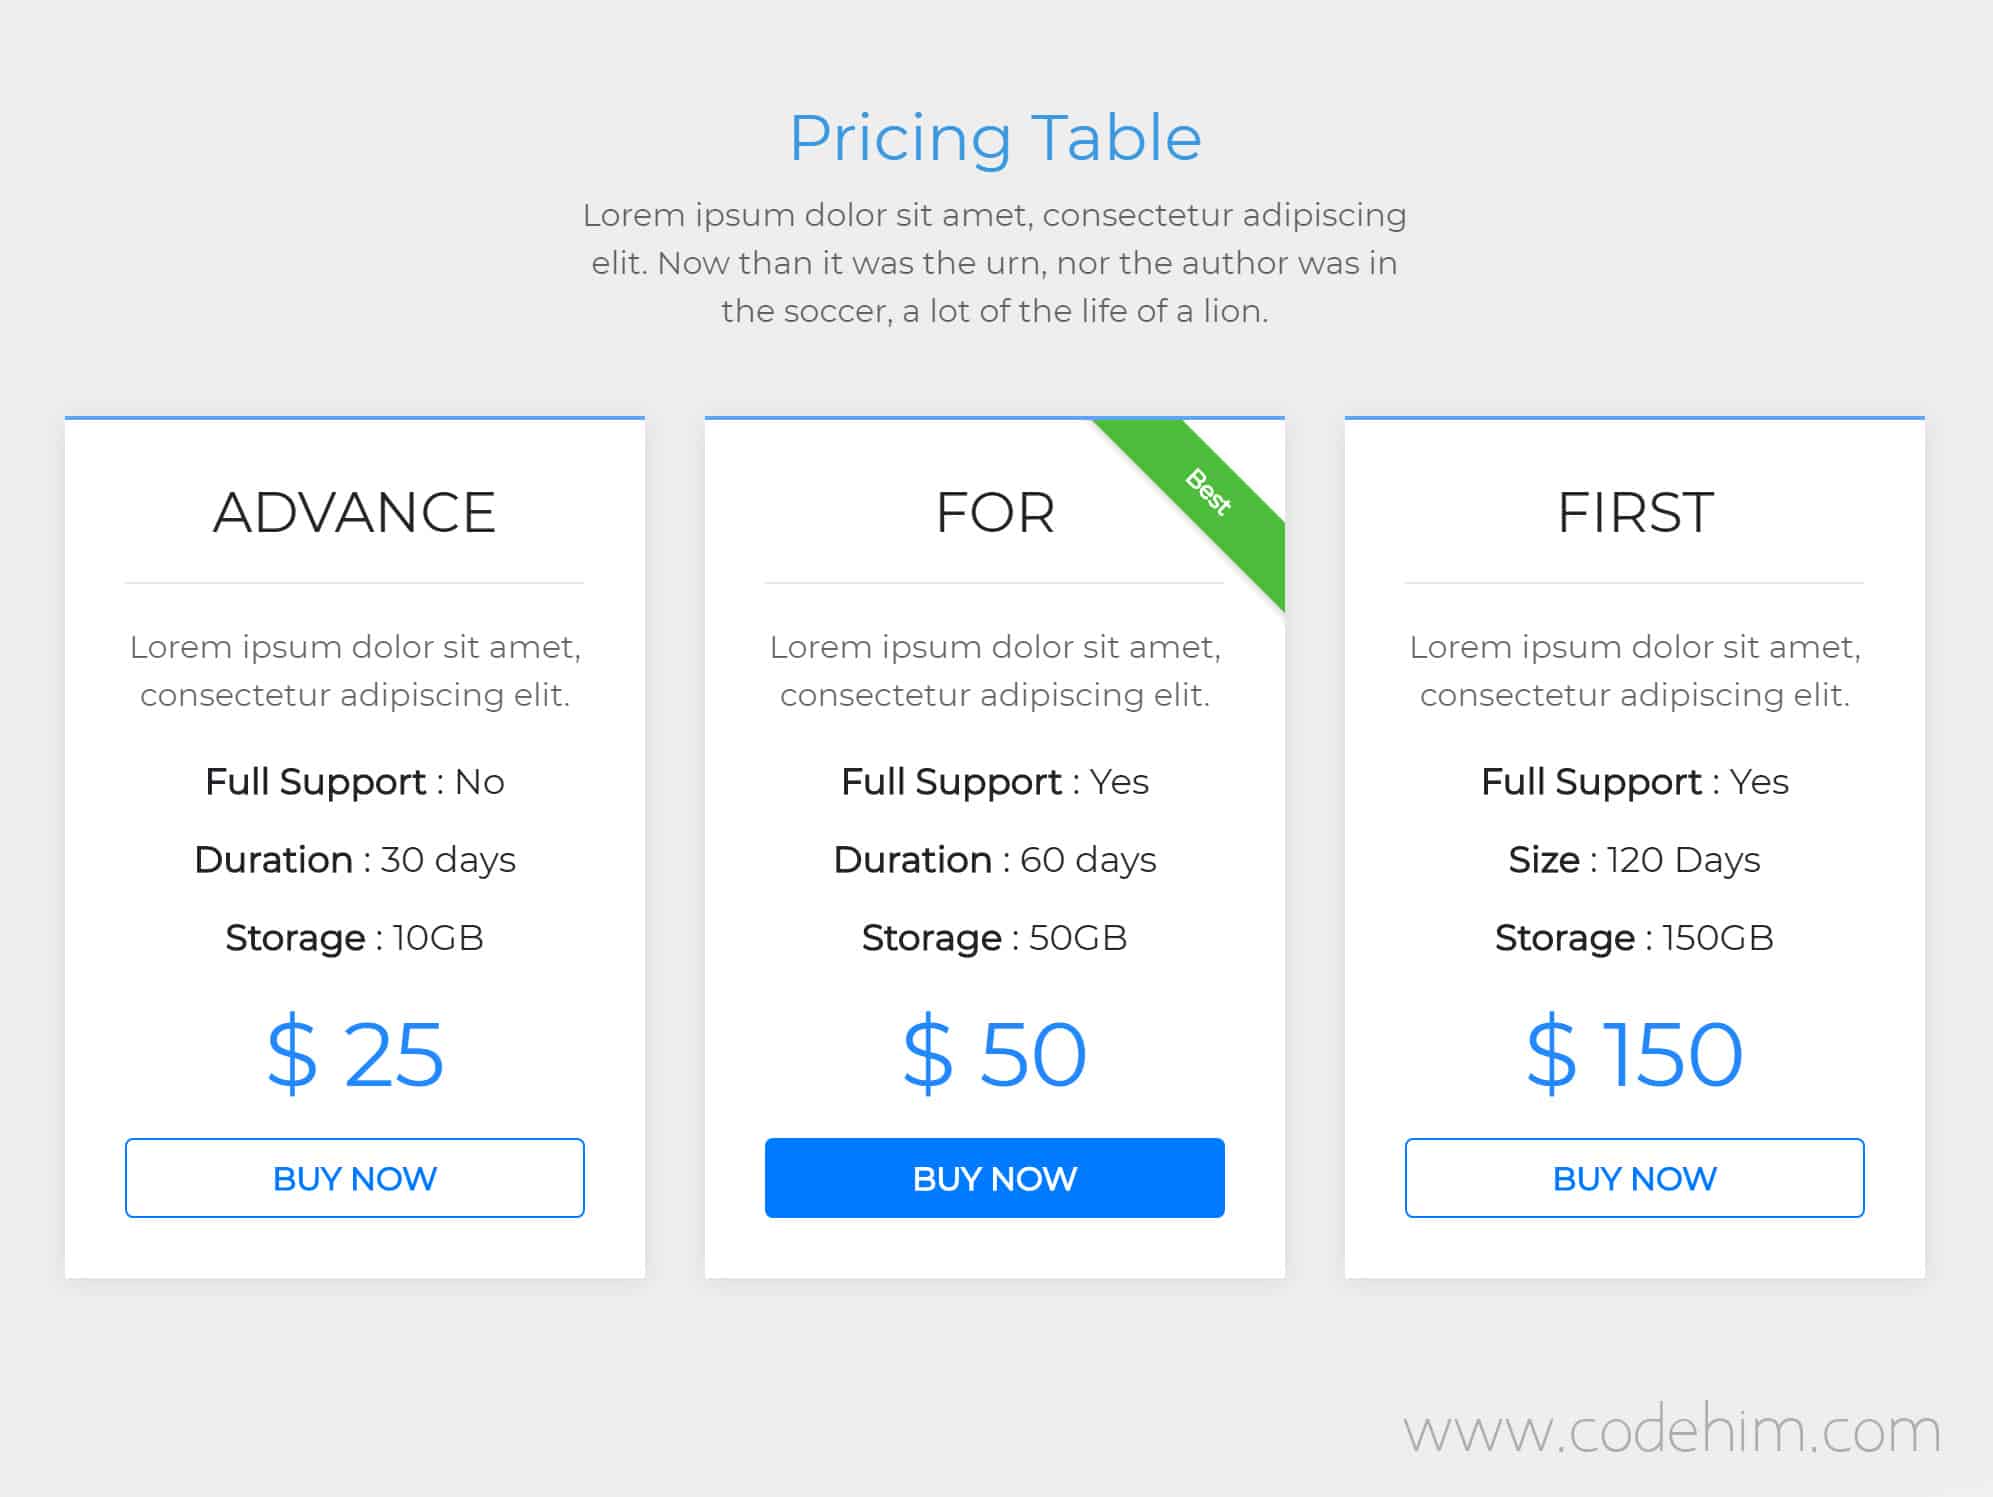Click Full Support : Yes on FIRST plan
The height and width of the screenshot is (1497, 1993).
point(1635,781)
